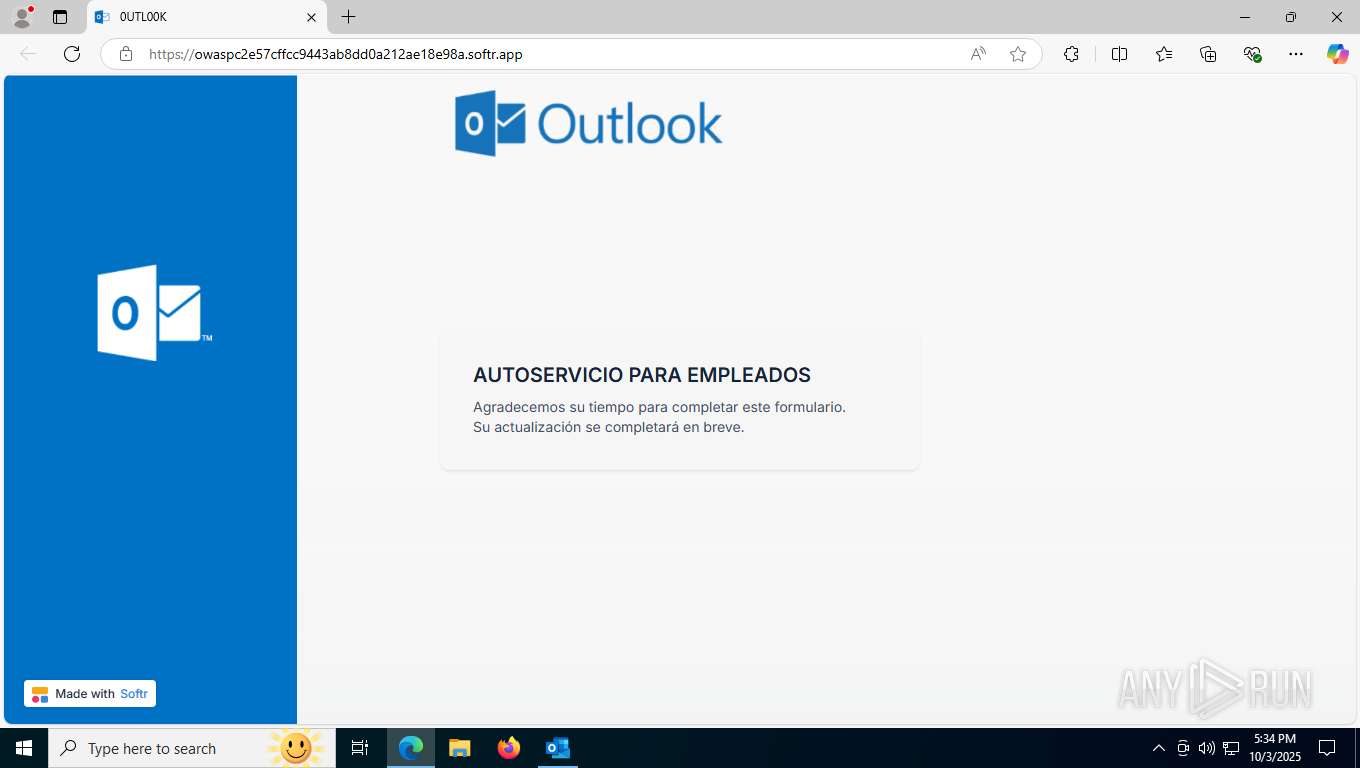Open the Collections icon
The width and height of the screenshot is (1360, 768).
(1208, 54)
